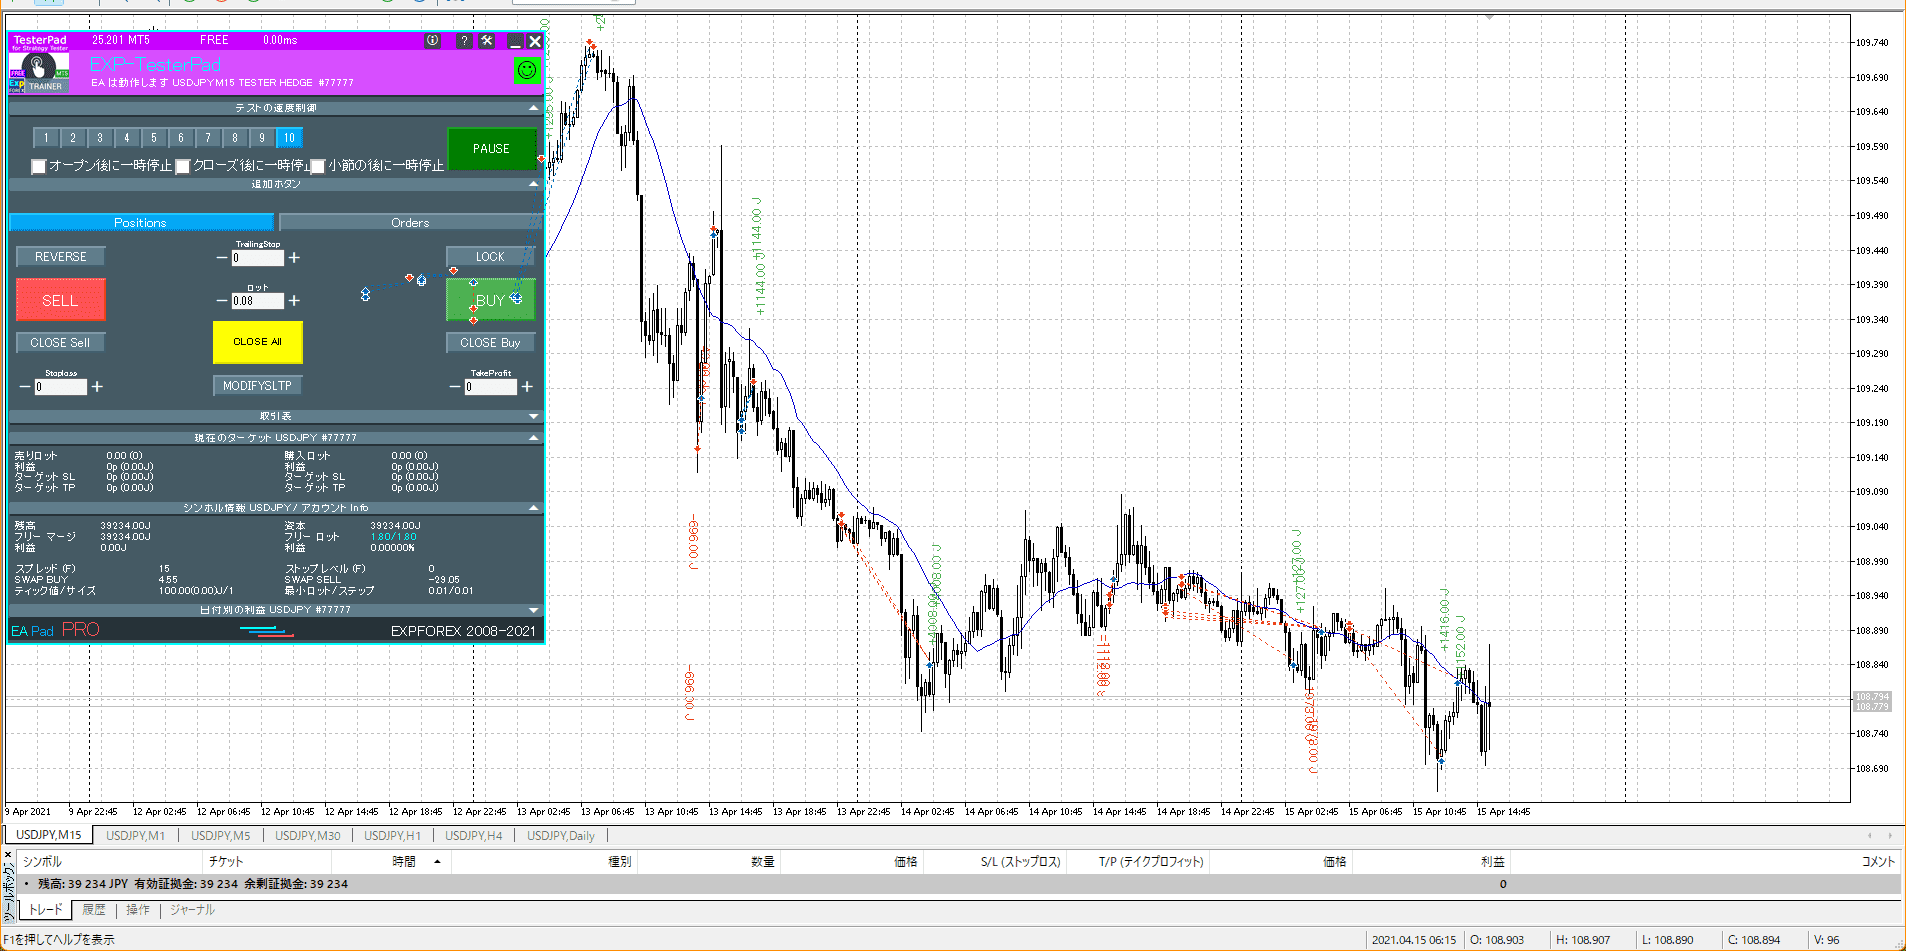
Task: Click the info icon in TesterPad header
Action: (x=432, y=41)
